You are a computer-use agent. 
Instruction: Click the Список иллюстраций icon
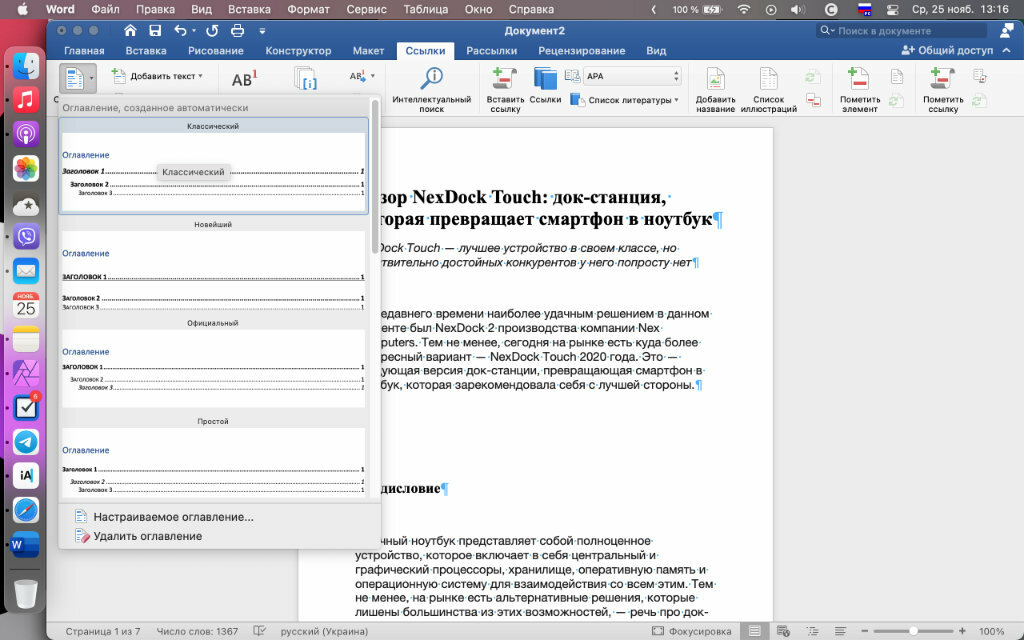point(768,80)
